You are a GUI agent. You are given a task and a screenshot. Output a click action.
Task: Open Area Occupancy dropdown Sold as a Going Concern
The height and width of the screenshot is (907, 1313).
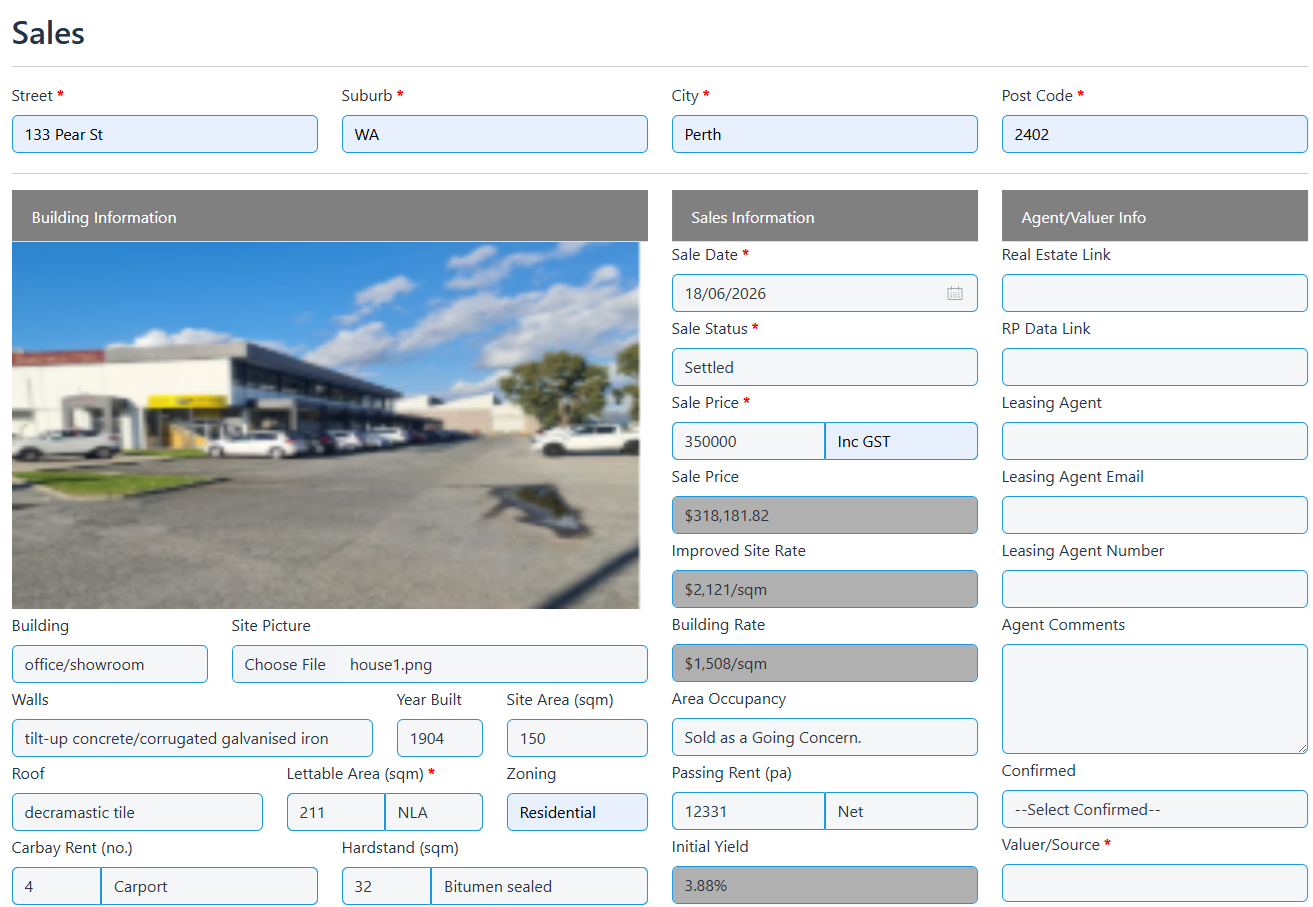click(825, 737)
